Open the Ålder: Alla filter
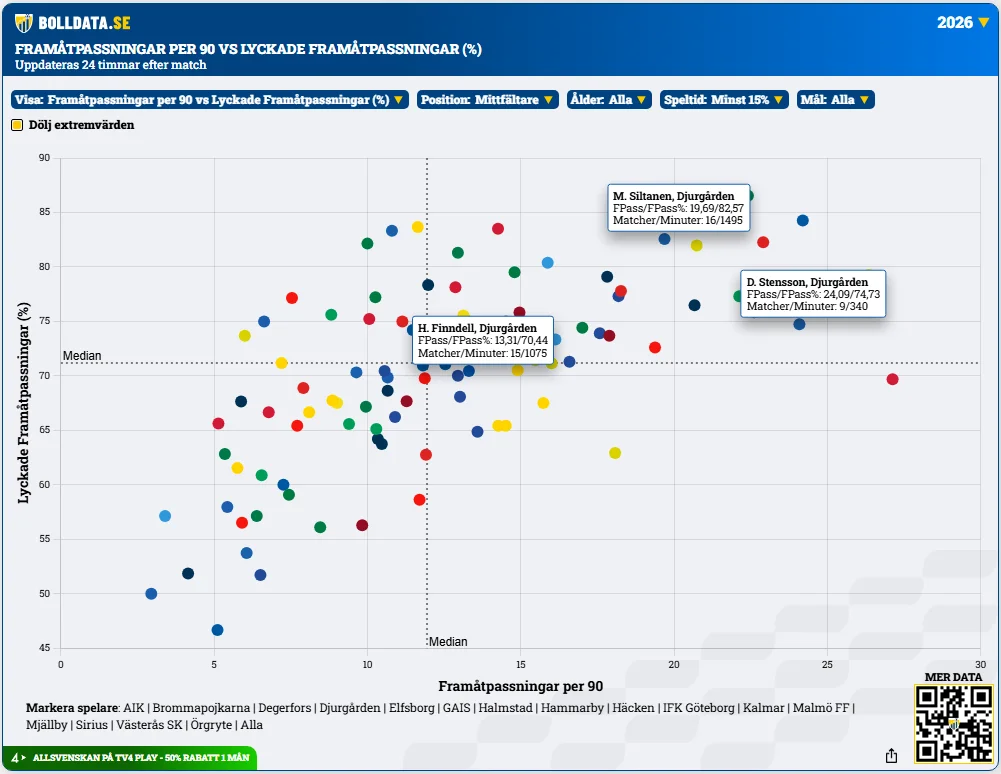The height and width of the screenshot is (774, 1001). (x=609, y=100)
